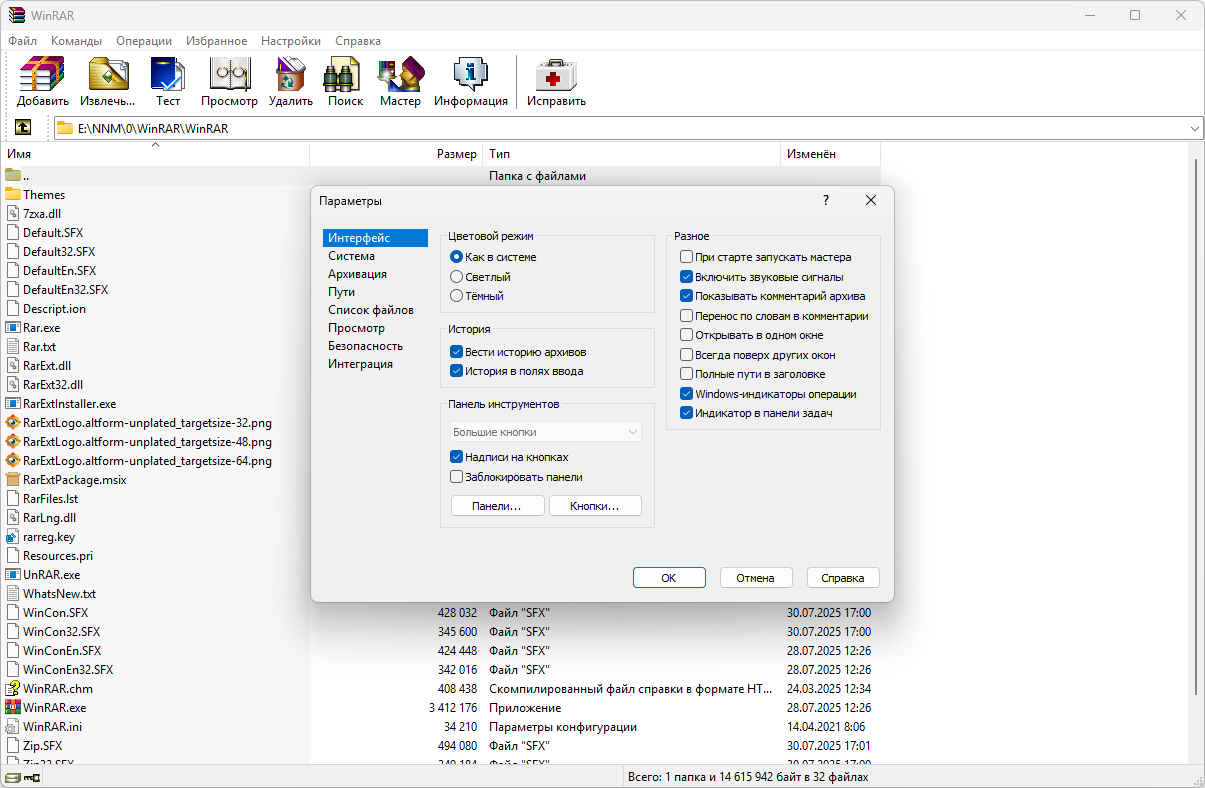Uncheck Вести историю архивов
This screenshot has width=1205, height=788.
click(457, 352)
